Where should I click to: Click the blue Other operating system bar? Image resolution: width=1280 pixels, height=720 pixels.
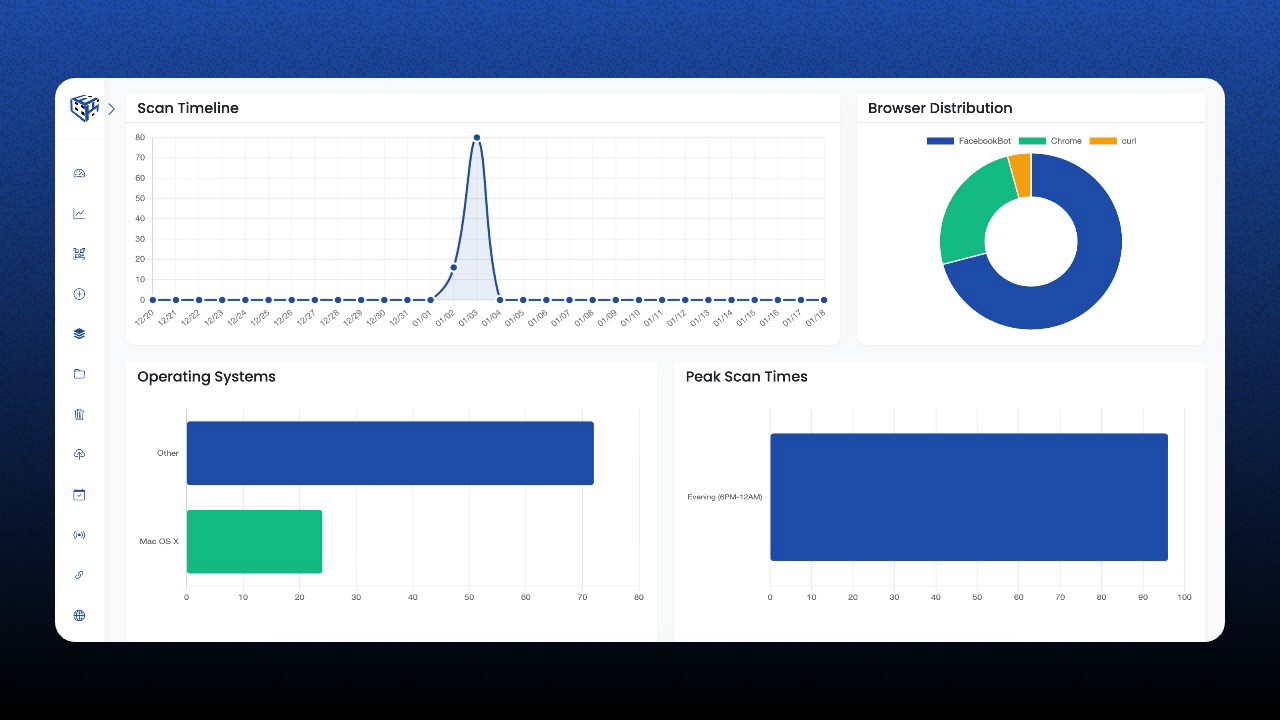pos(390,453)
